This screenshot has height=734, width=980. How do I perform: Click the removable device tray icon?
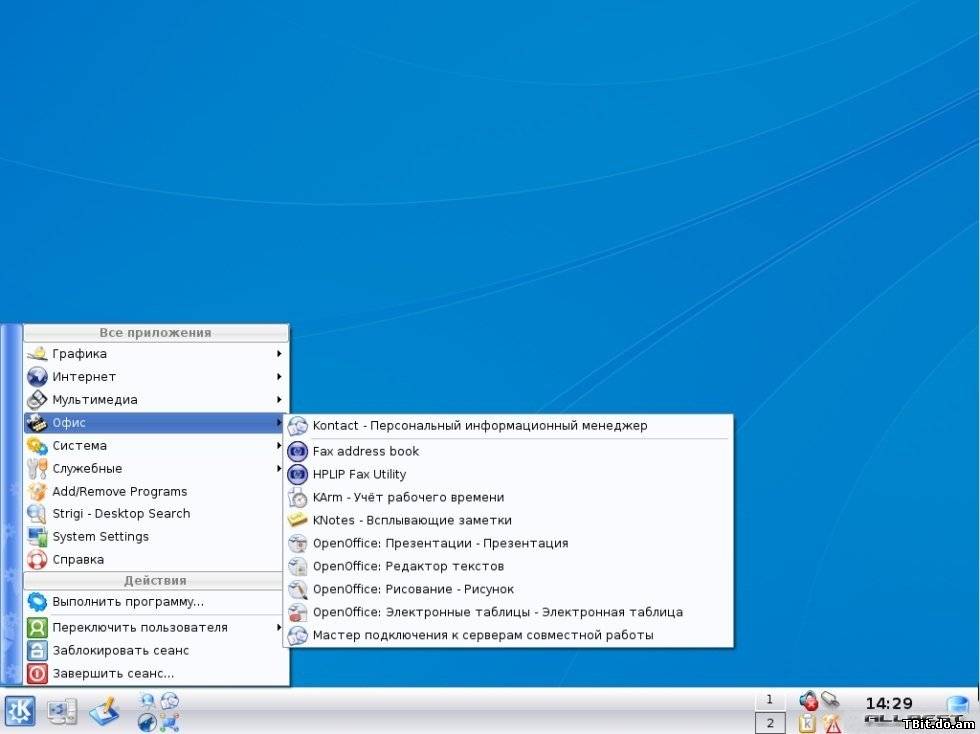point(830,698)
